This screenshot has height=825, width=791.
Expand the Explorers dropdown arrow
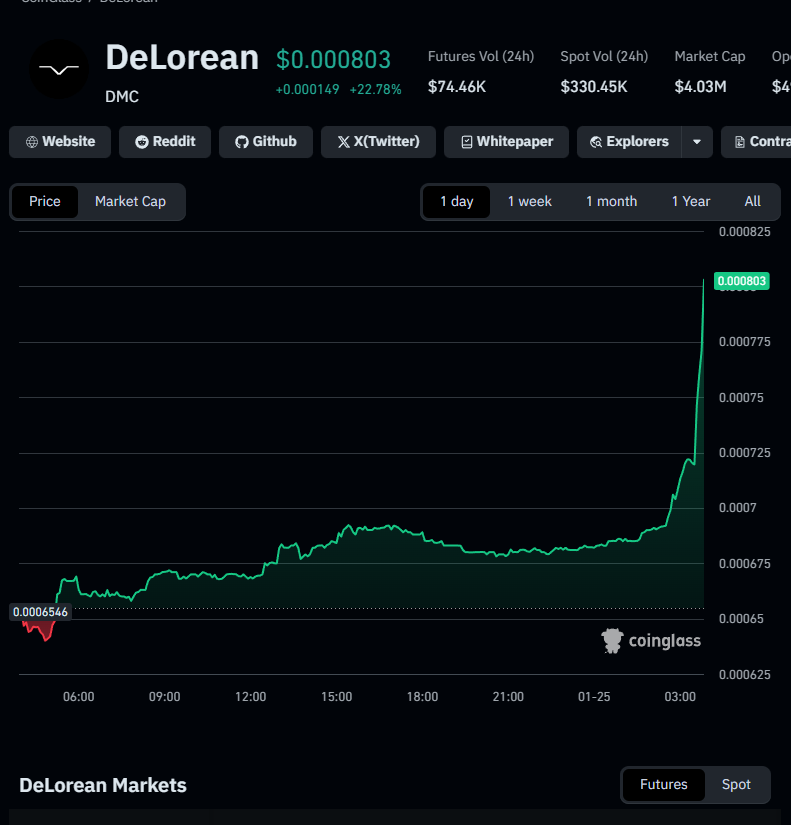[697, 142]
